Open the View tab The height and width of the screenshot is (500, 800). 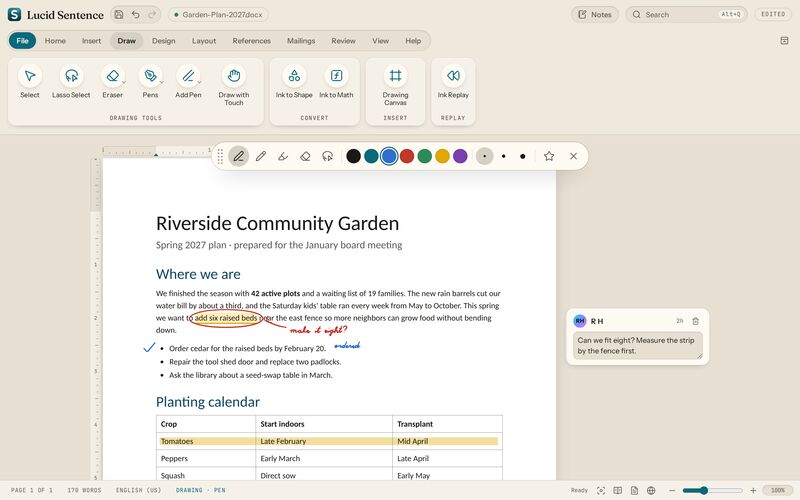point(380,41)
